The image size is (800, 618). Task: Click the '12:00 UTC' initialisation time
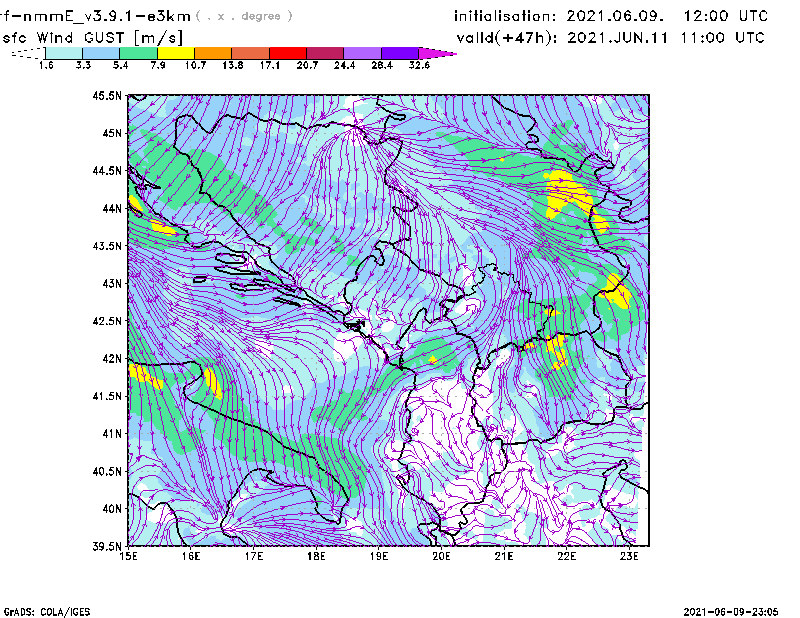(725, 16)
